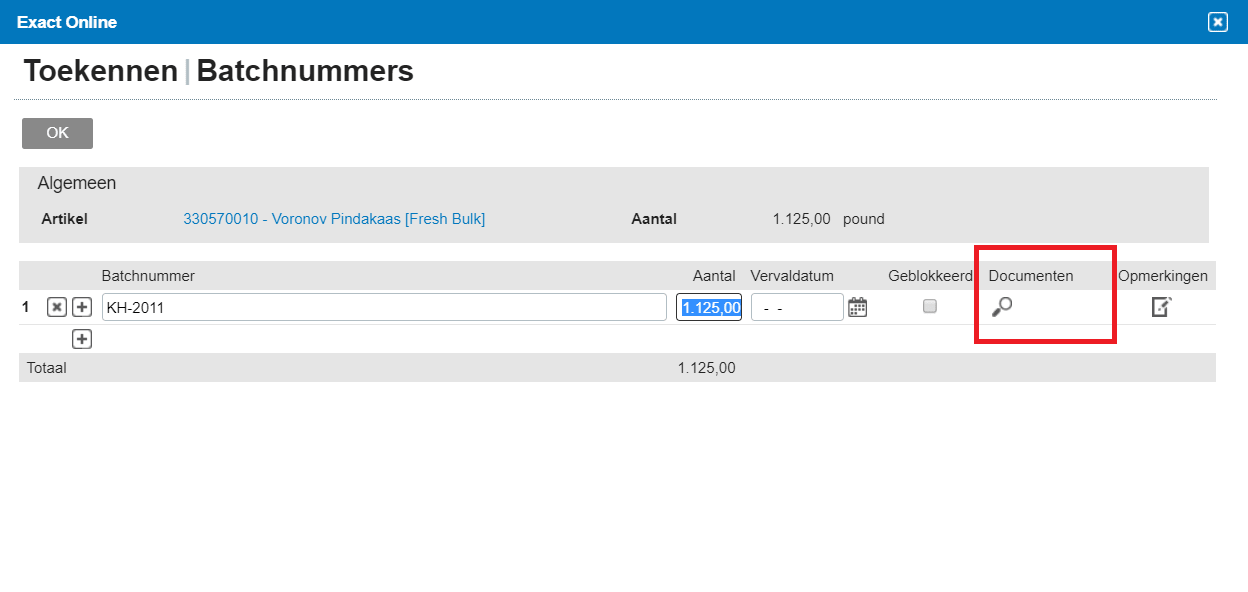Click the Algemeen section heading

pyautogui.click(x=77, y=183)
